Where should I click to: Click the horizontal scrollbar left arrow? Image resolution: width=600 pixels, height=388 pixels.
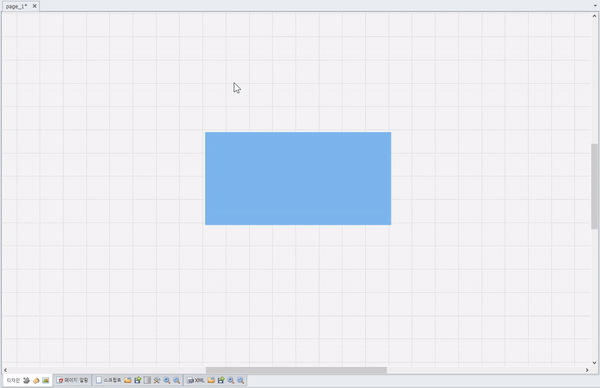pyautogui.click(x=5, y=370)
